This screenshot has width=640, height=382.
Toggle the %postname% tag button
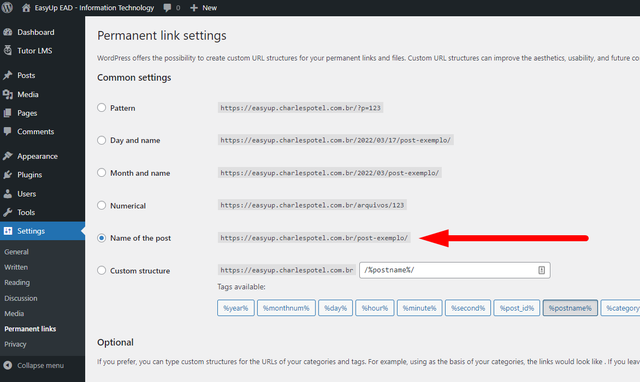point(570,308)
